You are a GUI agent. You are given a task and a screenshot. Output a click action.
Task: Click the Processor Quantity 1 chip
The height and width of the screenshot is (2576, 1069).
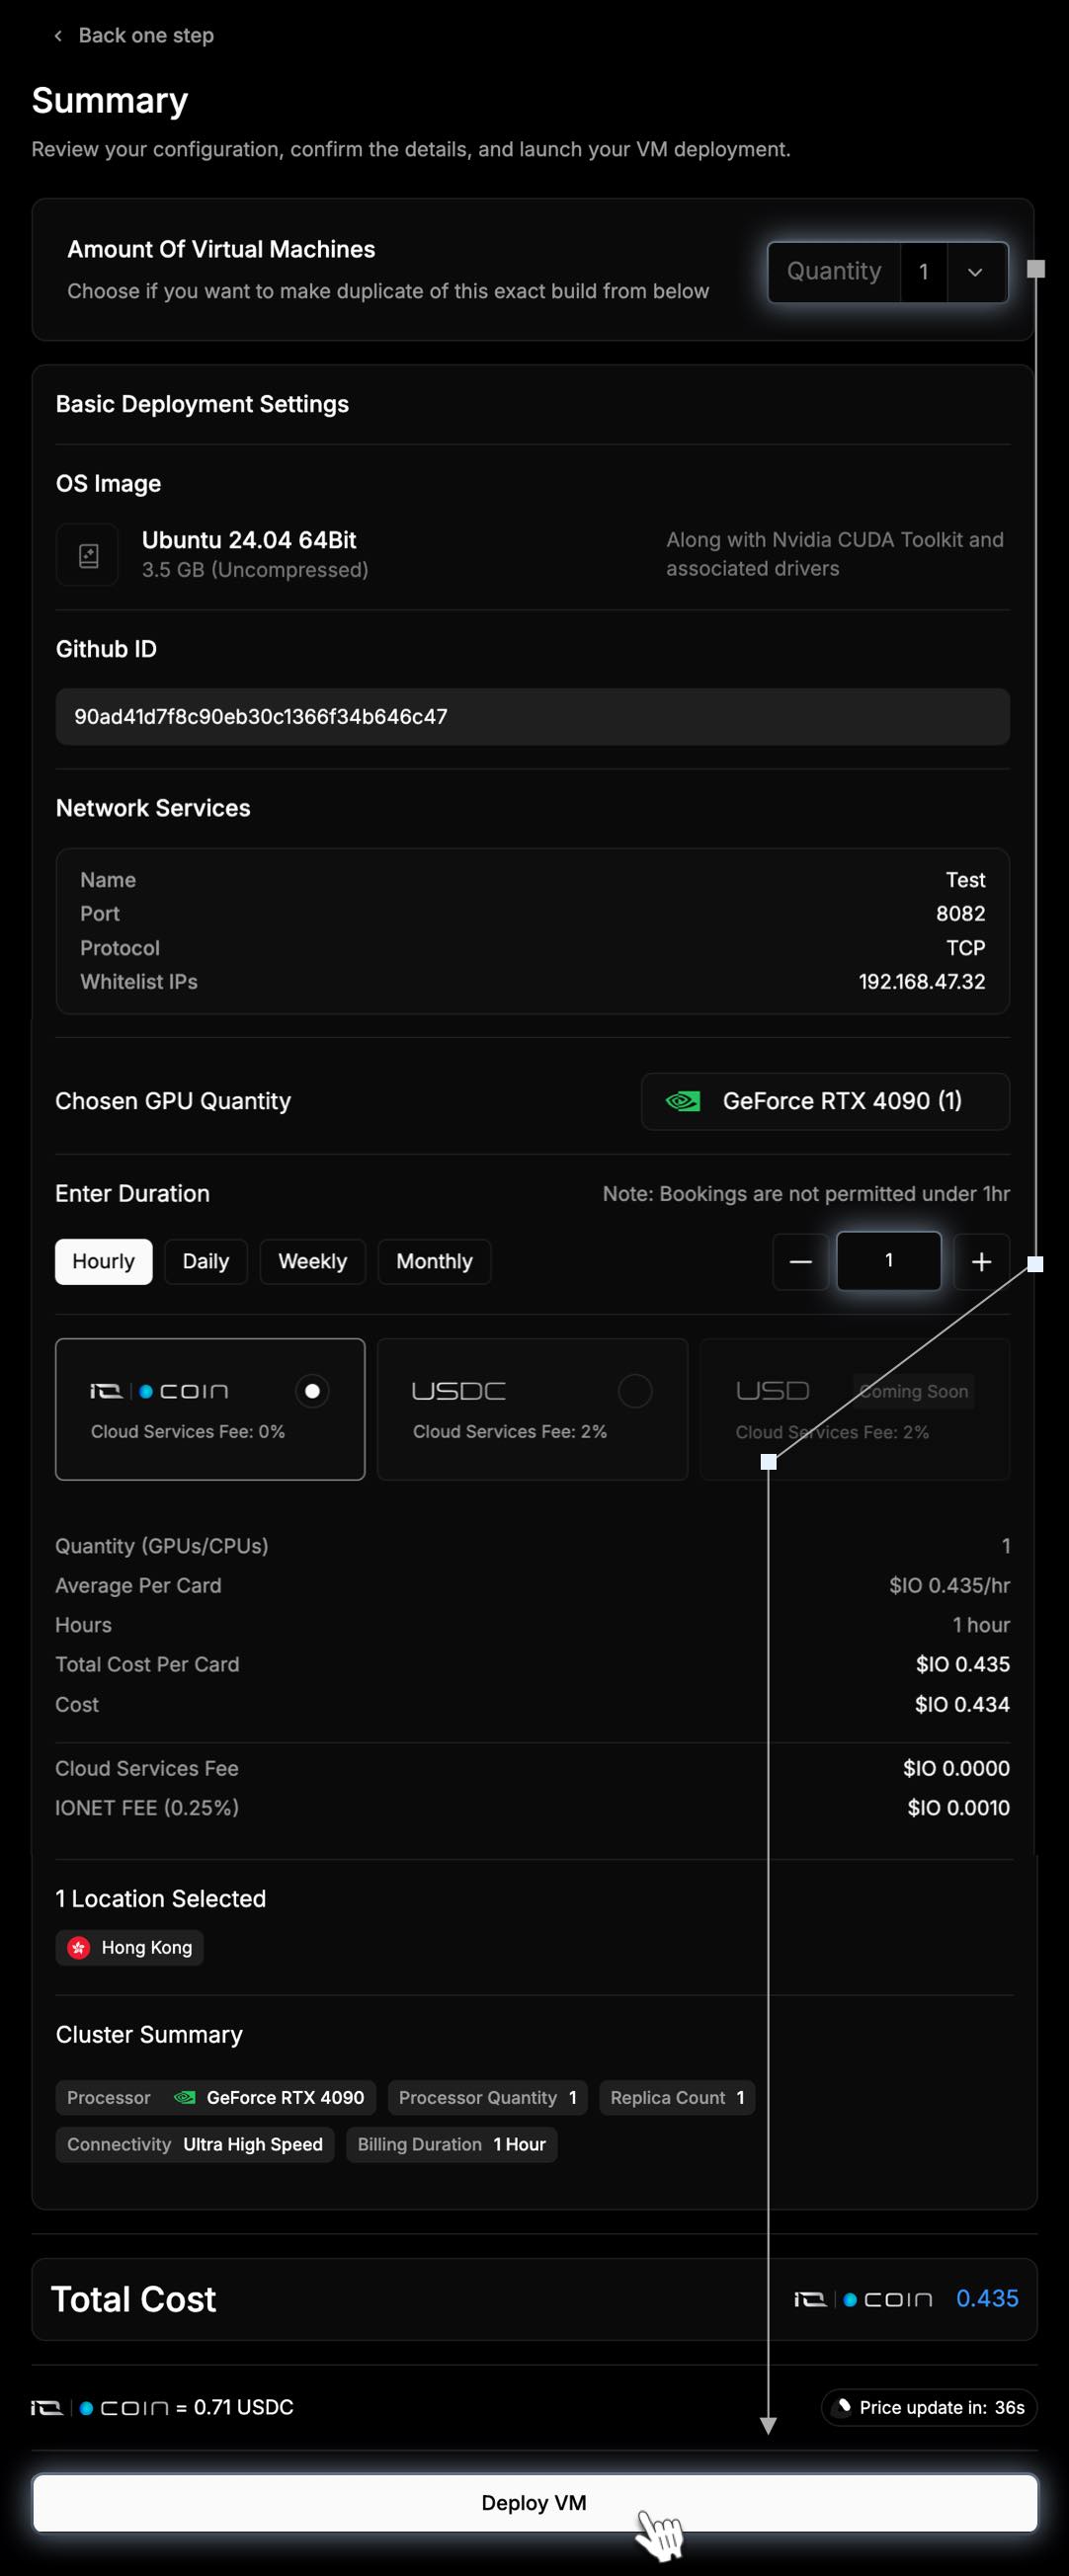point(488,2097)
